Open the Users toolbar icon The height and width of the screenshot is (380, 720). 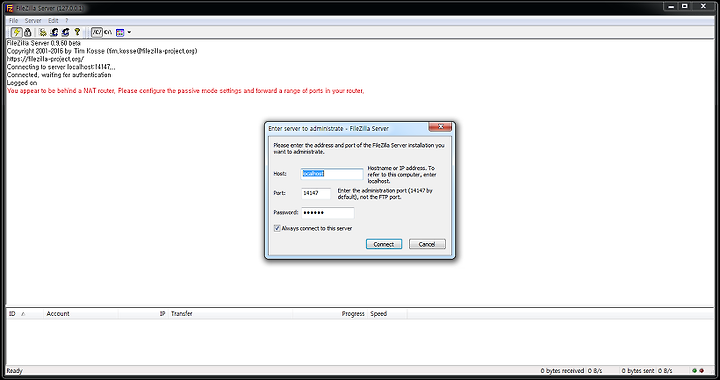[54, 32]
